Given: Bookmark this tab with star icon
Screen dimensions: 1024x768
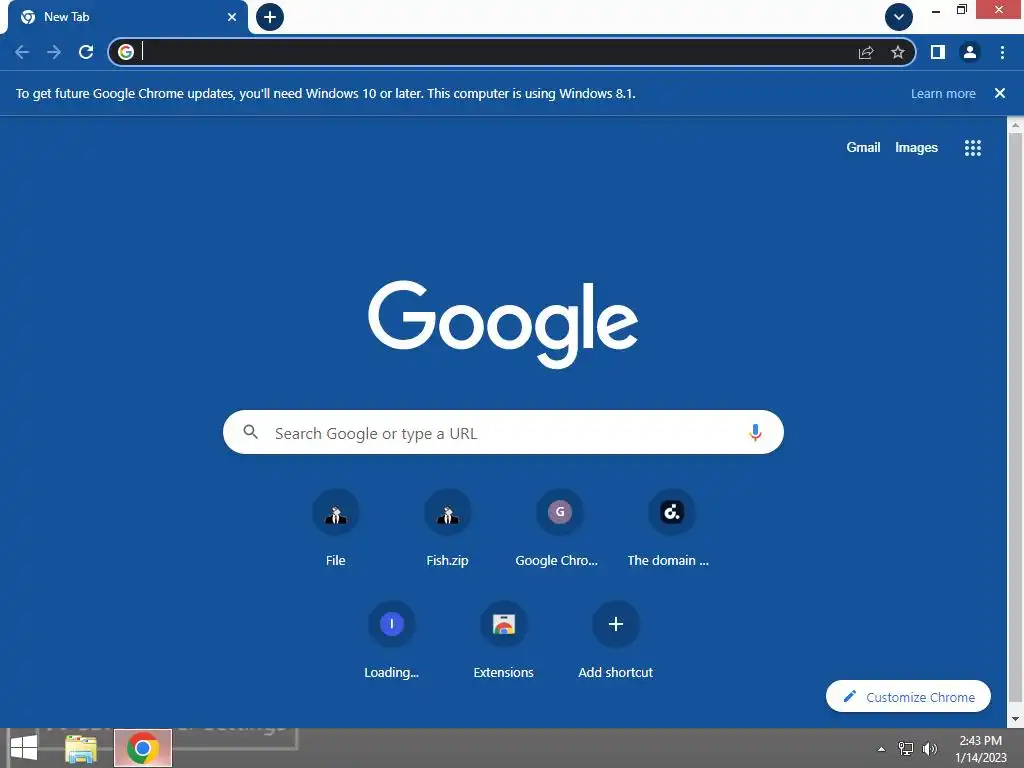Looking at the screenshot, I should point(898,52).
